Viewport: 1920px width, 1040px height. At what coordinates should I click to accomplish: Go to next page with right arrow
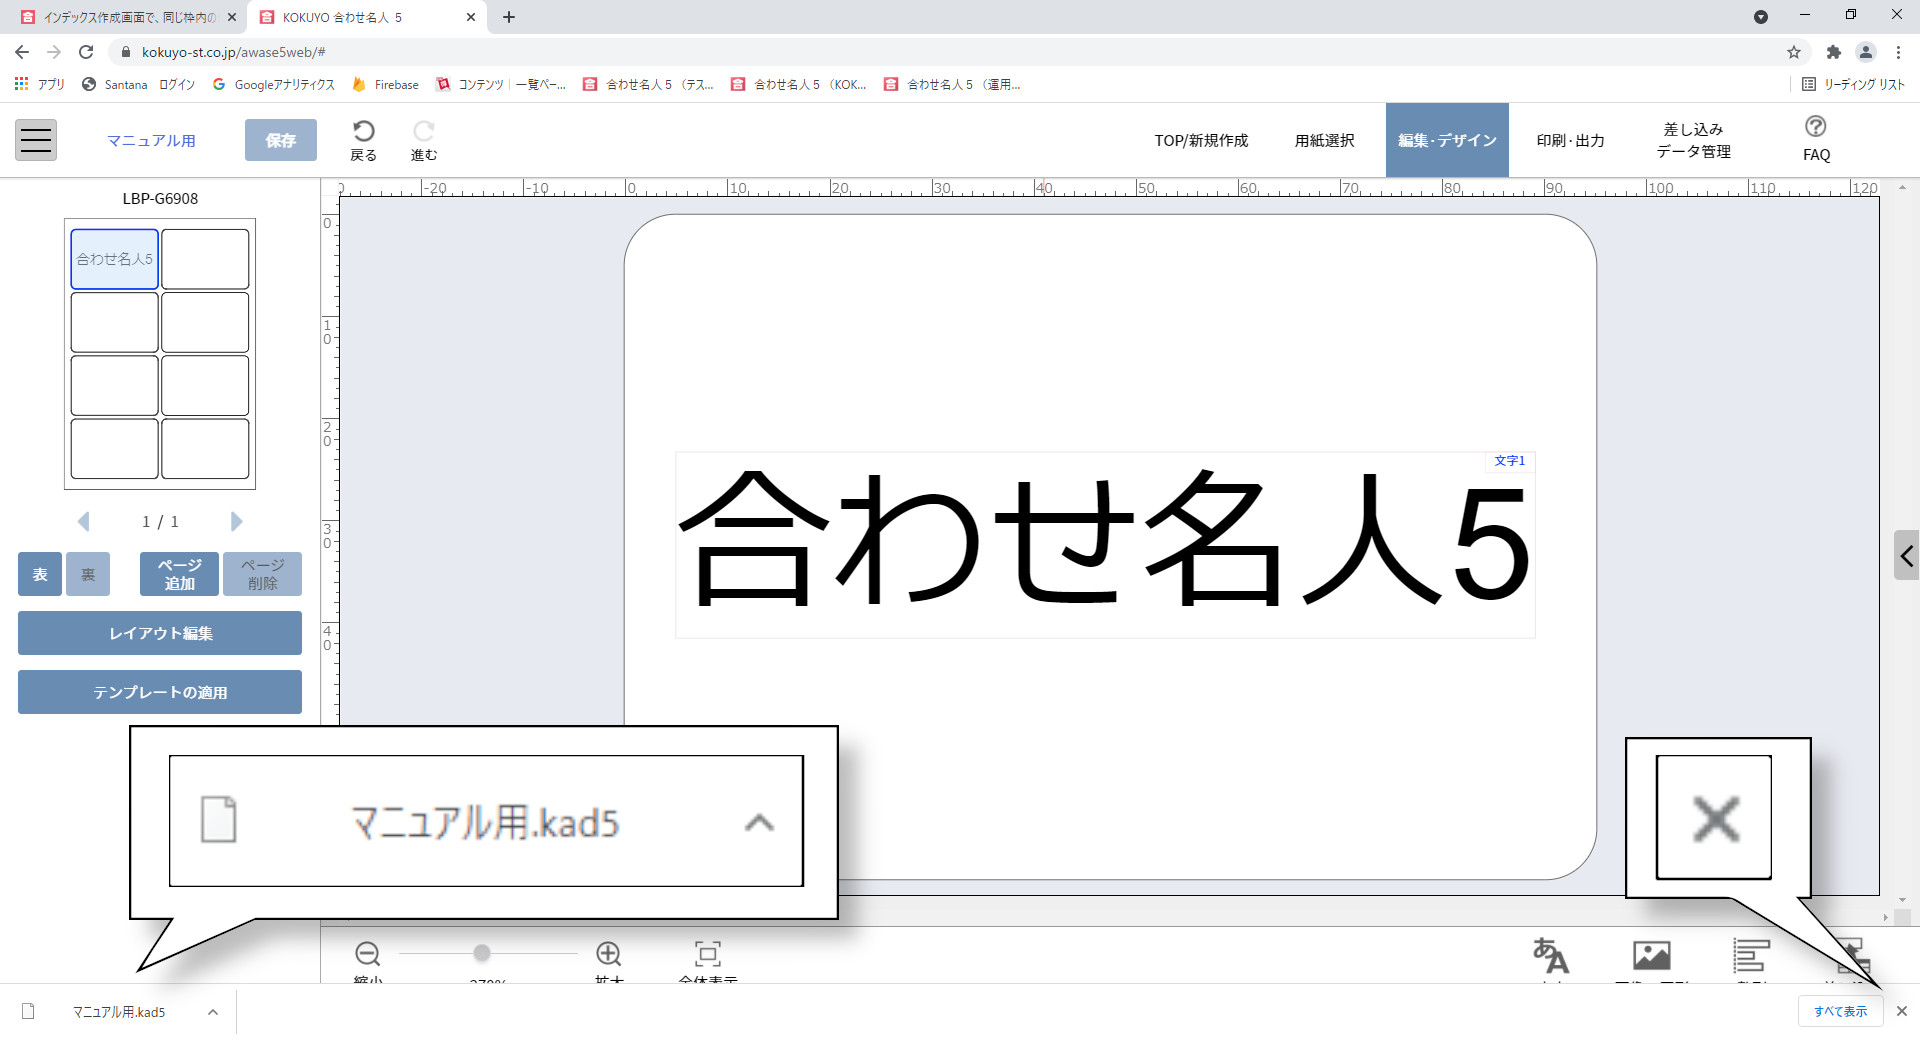coord(236,521)
